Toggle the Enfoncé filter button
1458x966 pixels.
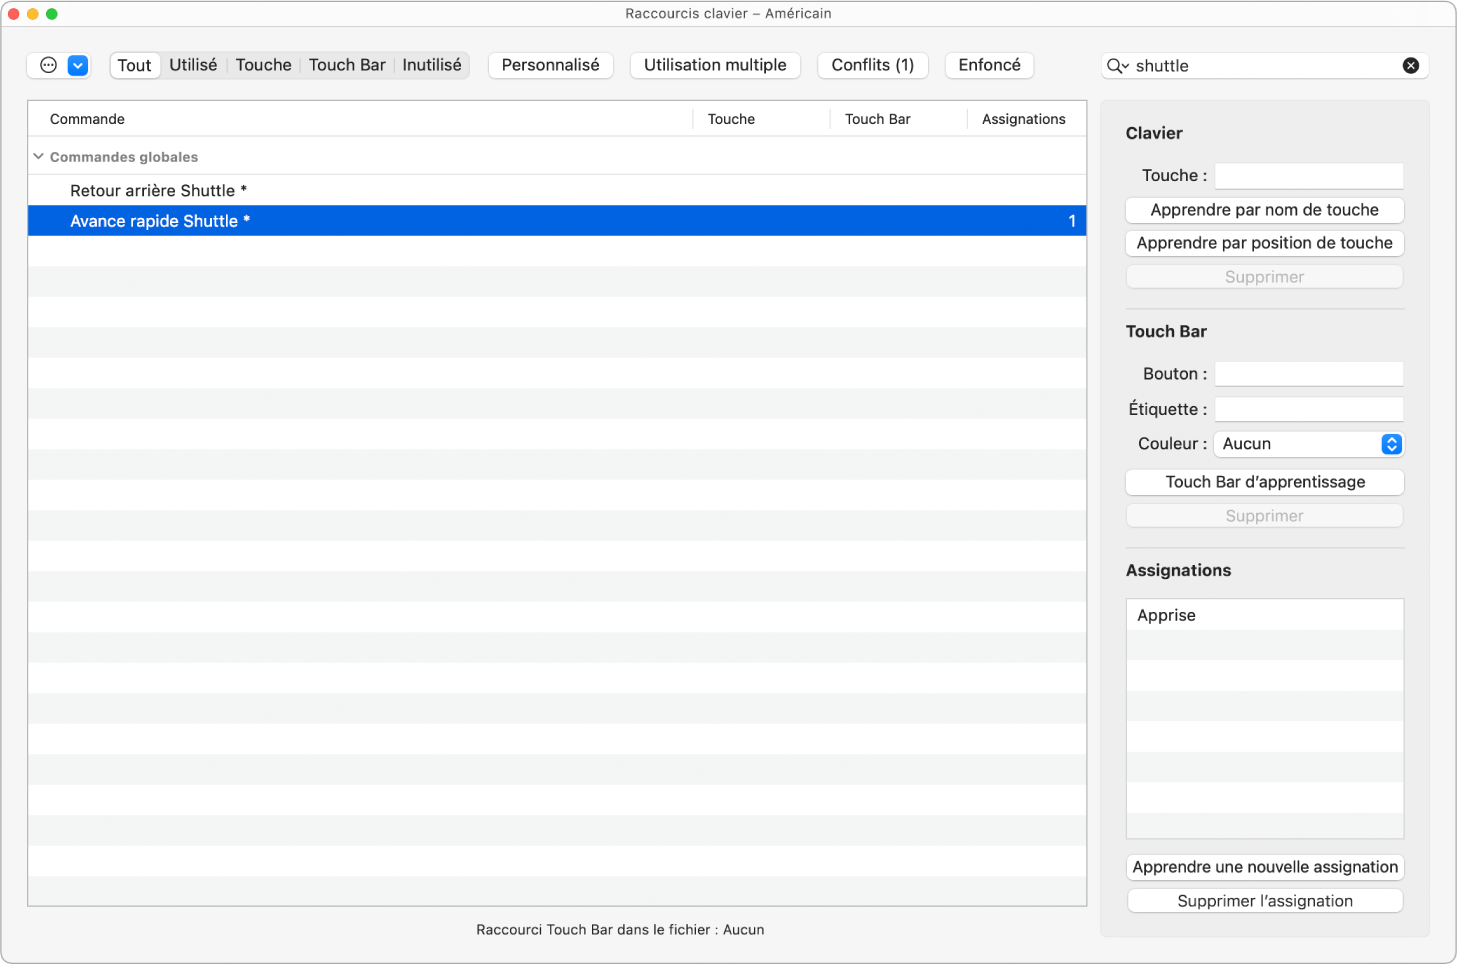click(x=989, y=65)
